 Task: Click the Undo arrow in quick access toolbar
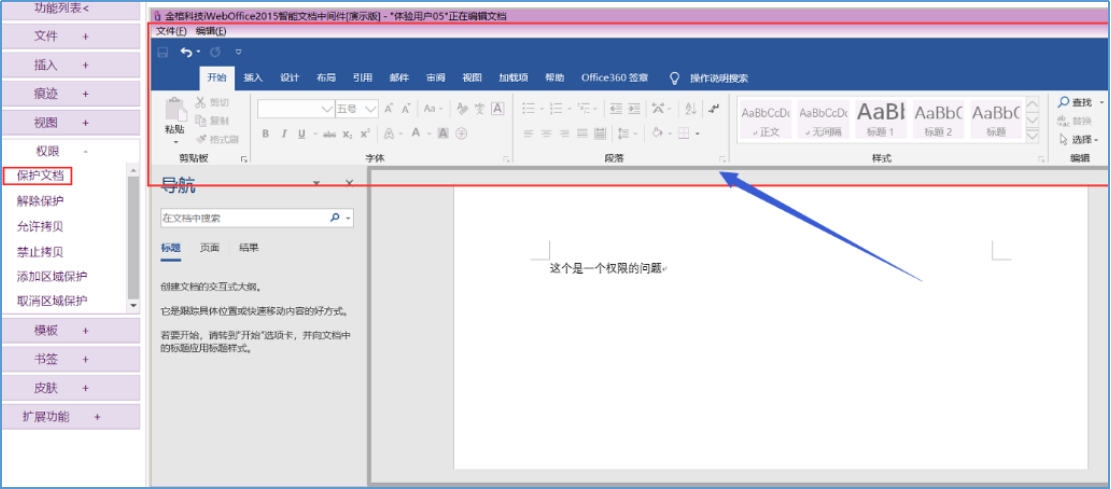pyautogui.click(x=186, y=52)
